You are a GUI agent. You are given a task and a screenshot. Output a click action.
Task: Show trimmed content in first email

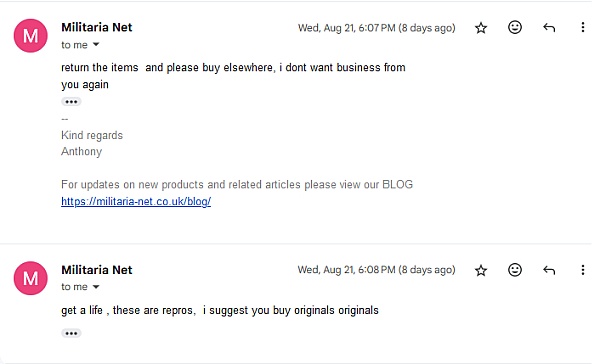coord(71,102)
